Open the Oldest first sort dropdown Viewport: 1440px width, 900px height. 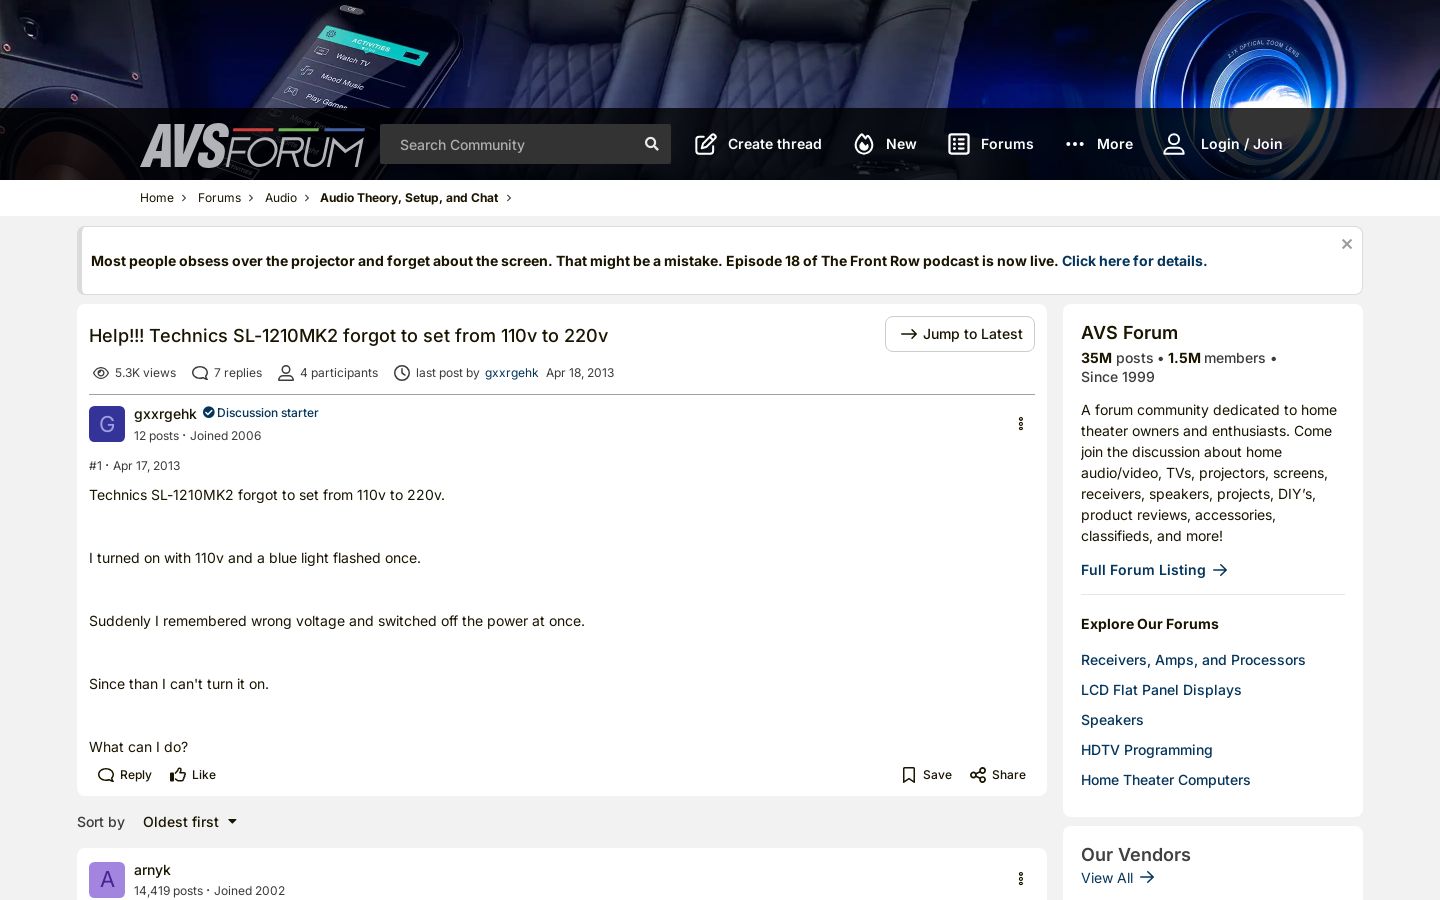[190, 822]
